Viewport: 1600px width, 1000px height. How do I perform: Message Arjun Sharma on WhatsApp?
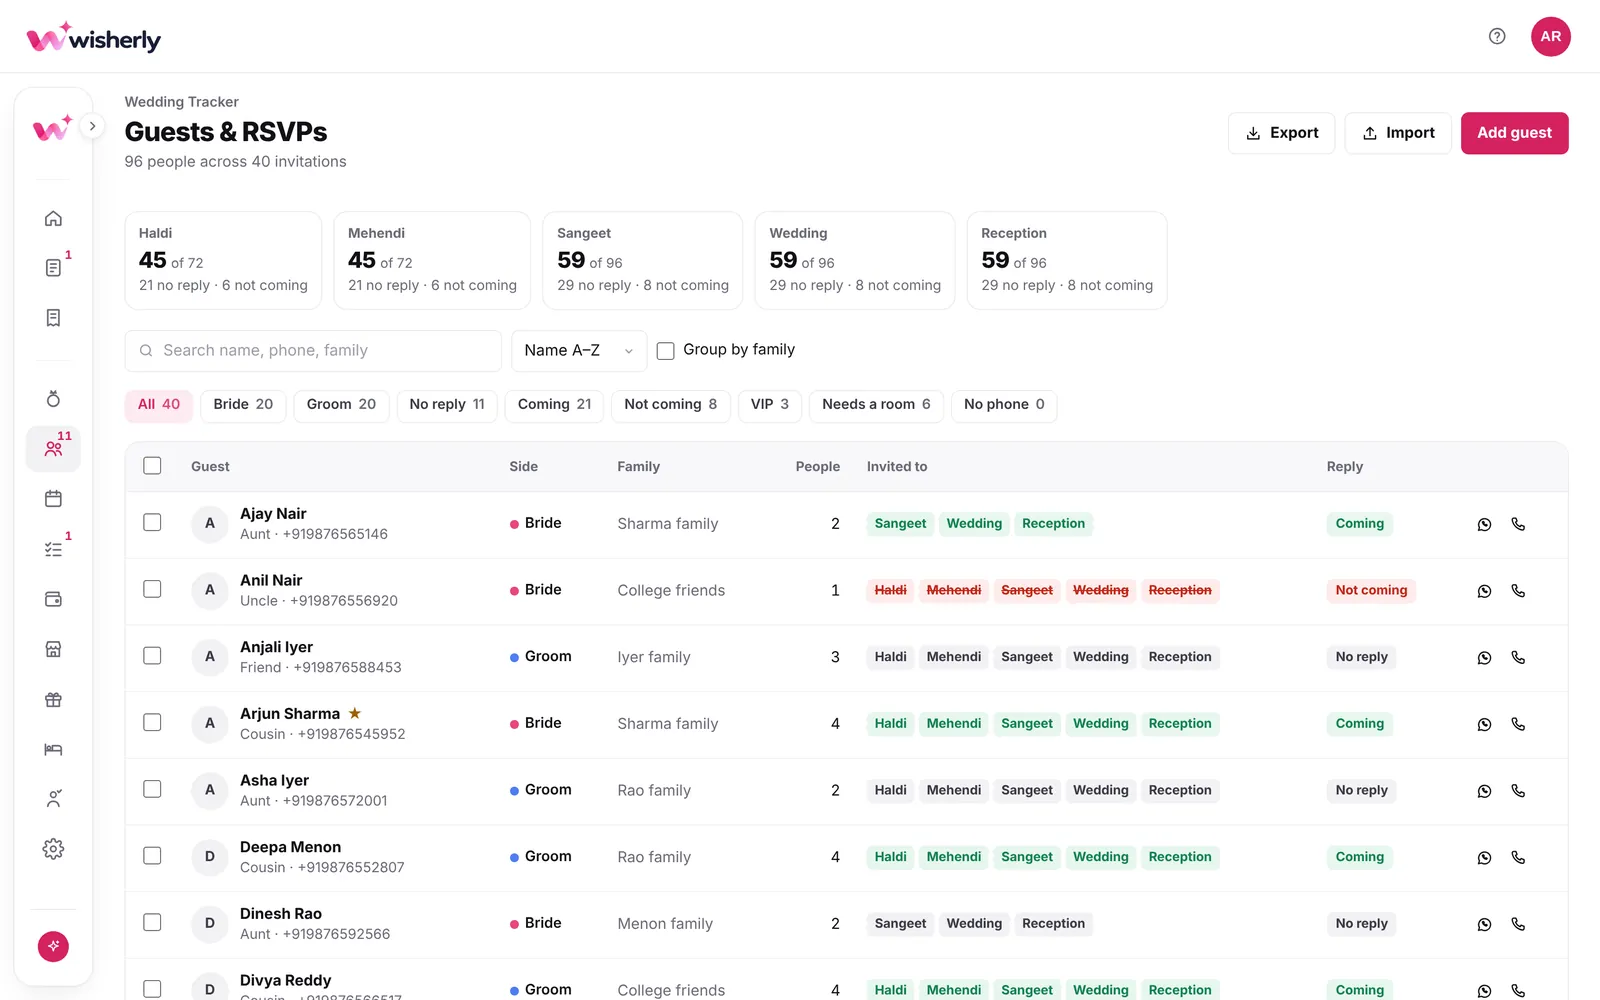(x=1484, y=724)
